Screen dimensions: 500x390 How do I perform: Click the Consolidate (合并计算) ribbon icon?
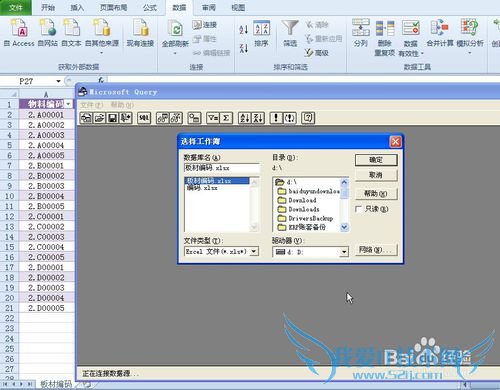[x=440, y=33]
